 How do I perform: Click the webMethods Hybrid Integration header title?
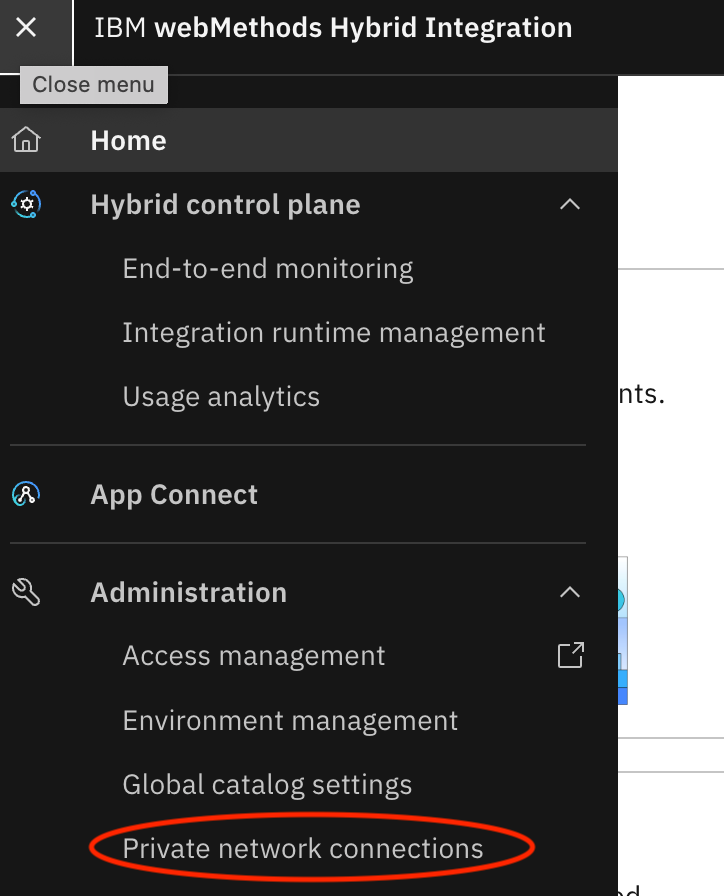[333, 27]
